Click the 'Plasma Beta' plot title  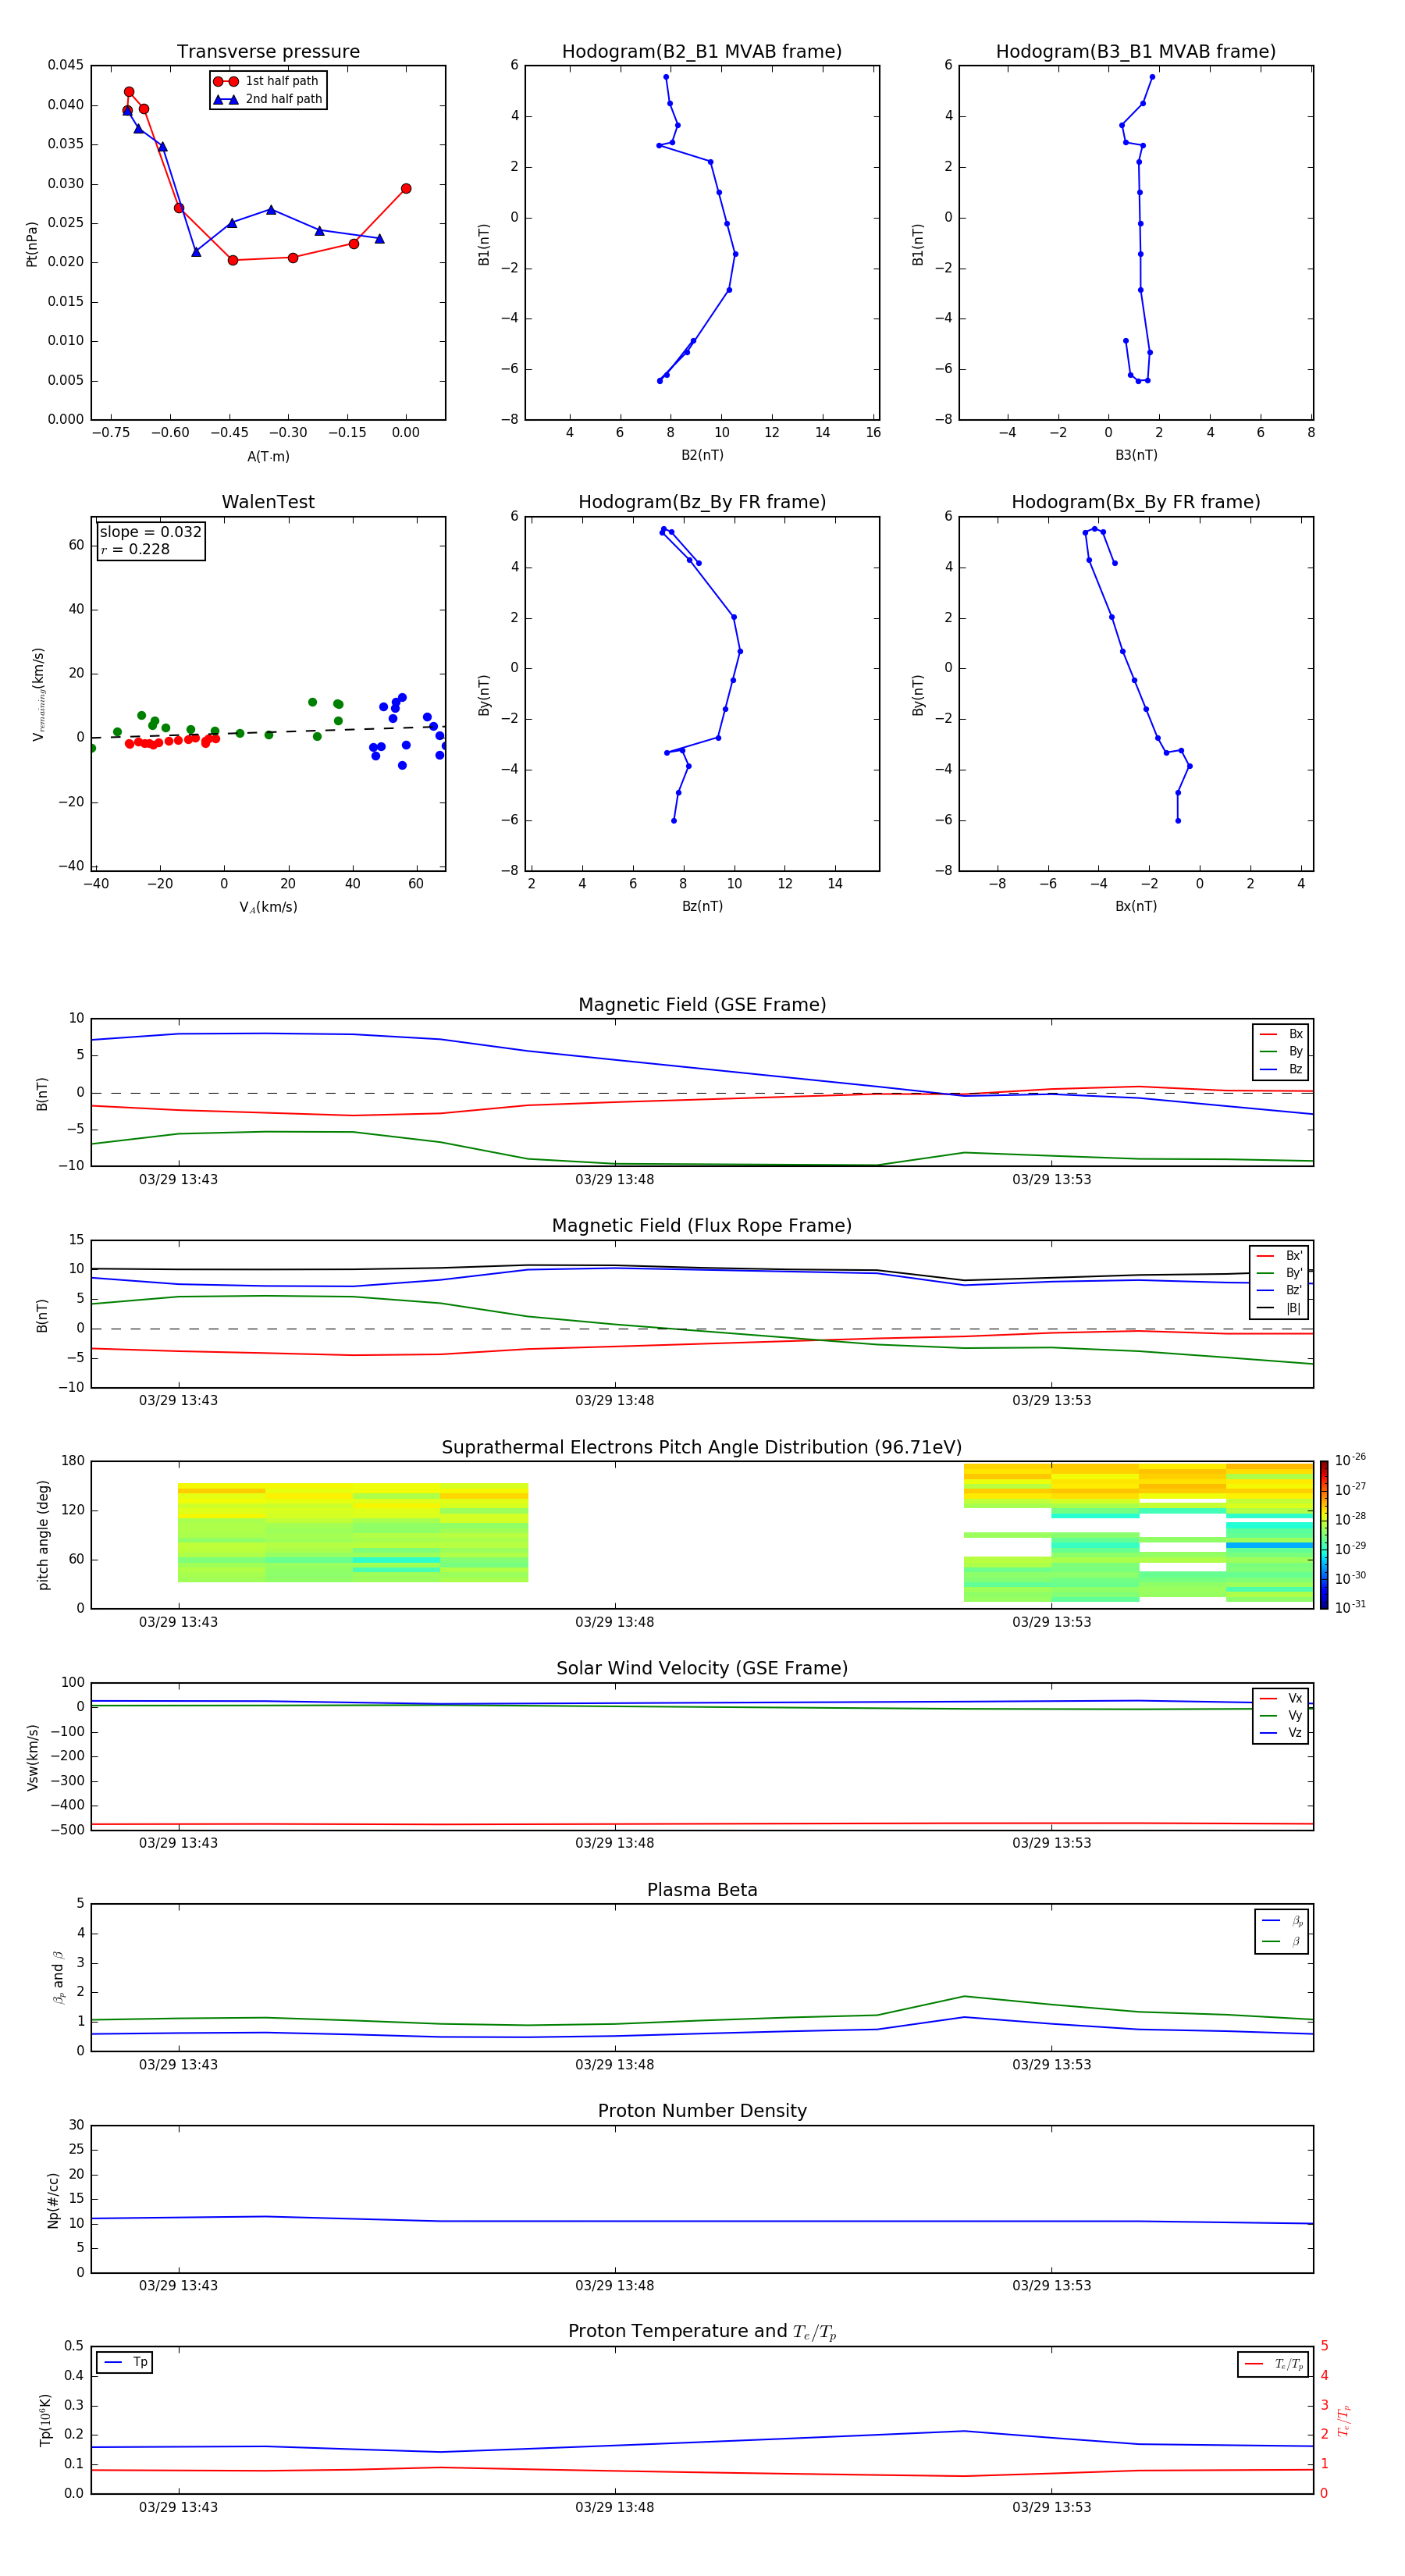pyautogui.click(x=702, y=1890)
